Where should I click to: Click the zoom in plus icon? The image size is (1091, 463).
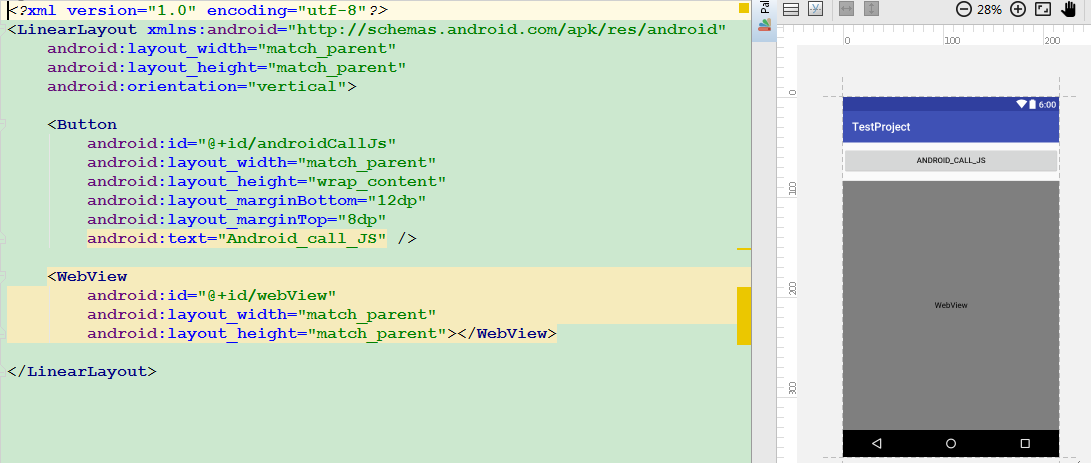coord(1018,9)
